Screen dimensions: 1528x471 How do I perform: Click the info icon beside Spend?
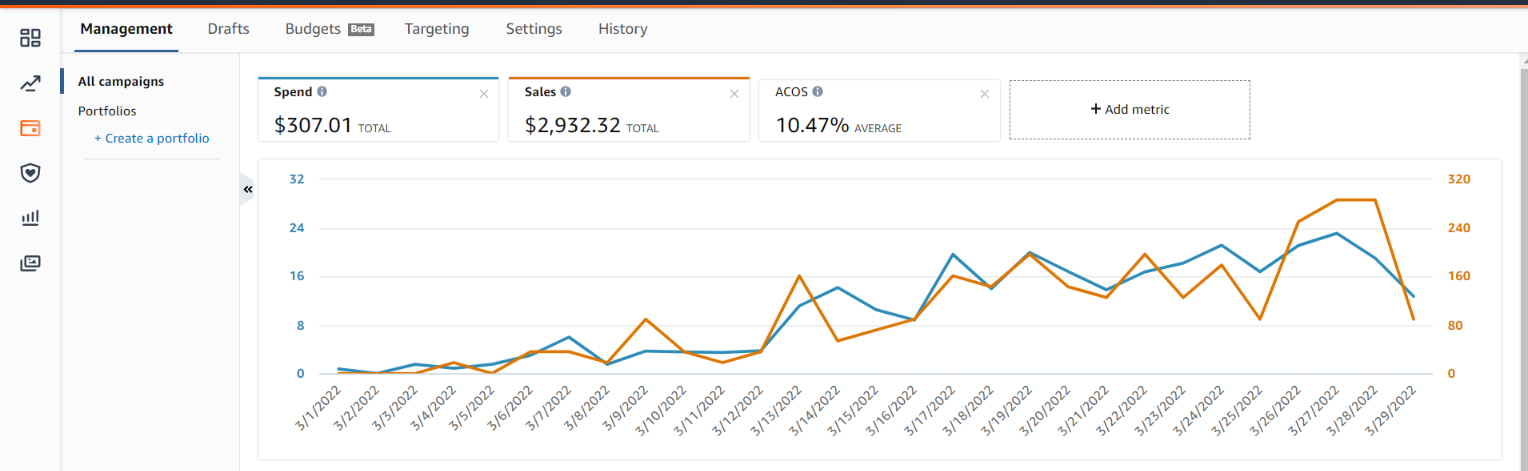click(322, 92)
